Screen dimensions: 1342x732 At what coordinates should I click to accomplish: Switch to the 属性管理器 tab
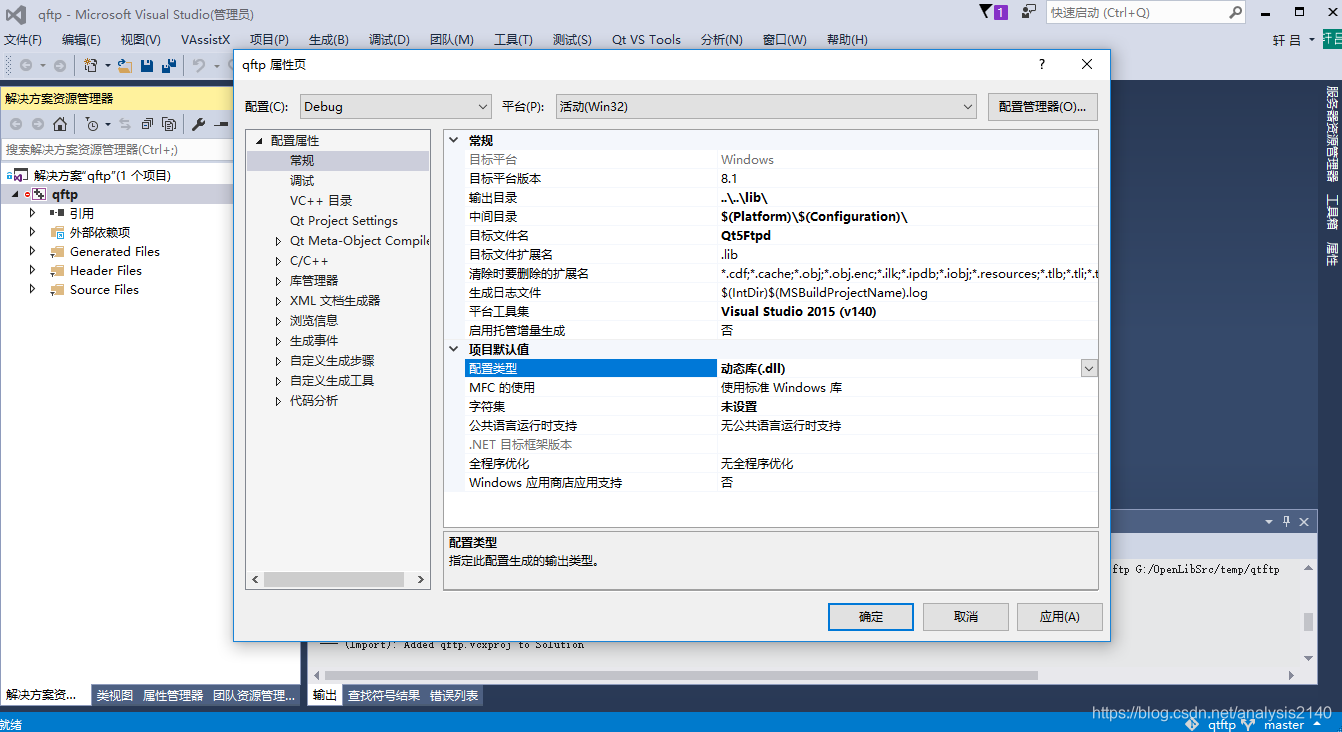pyautogui.click(x=173, y=695)
